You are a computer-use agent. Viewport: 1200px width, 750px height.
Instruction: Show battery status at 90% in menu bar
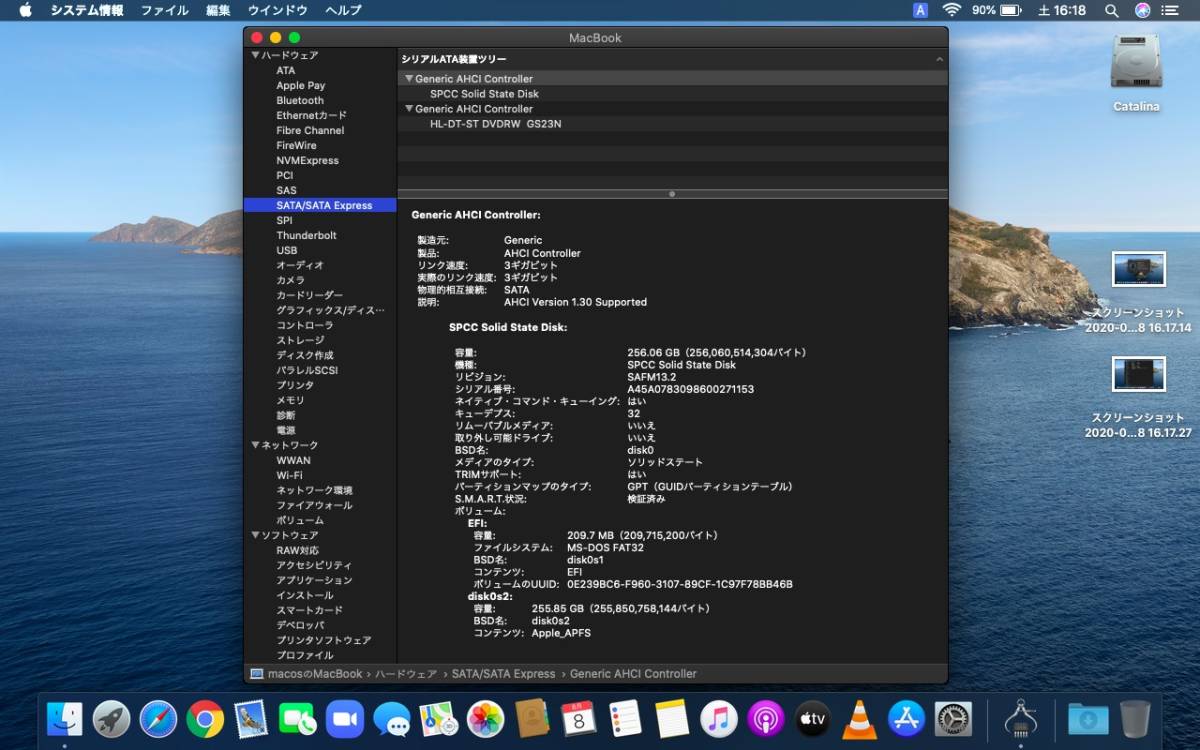pyautogui.click(x=995, y=10)
